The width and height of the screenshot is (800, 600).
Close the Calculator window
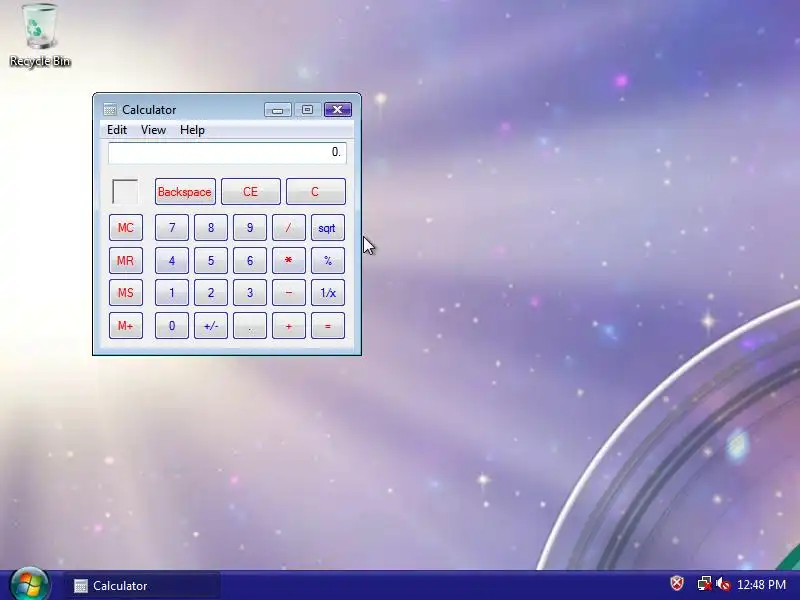(338, 110)
